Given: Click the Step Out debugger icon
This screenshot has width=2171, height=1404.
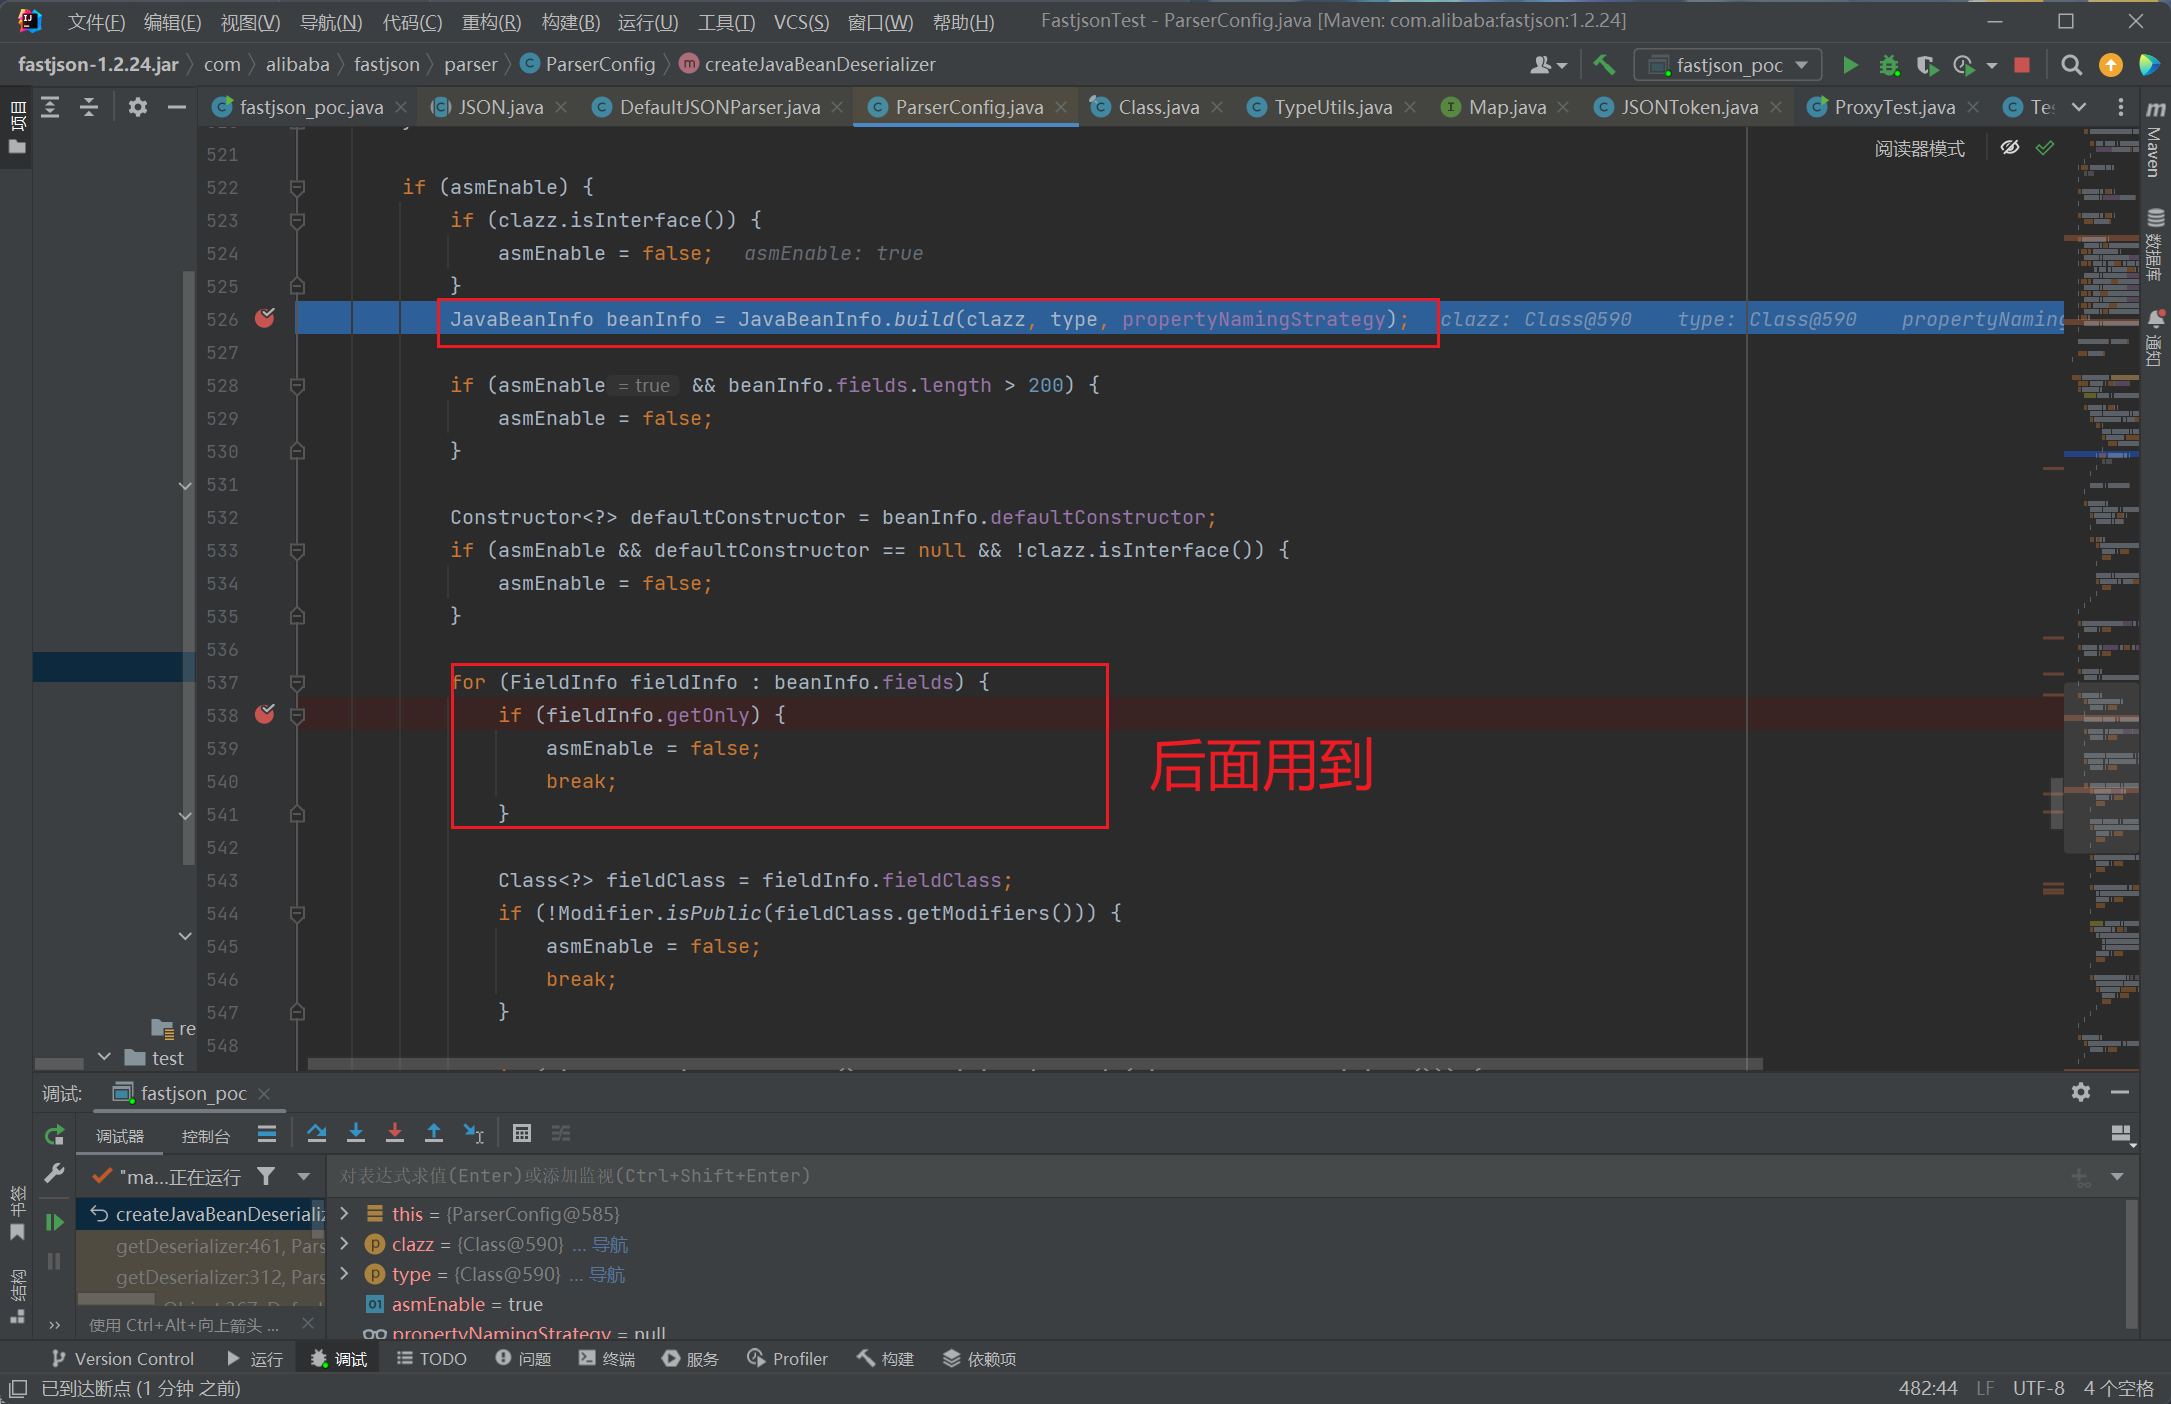Looking at the screenshot, I should tap(434, 1133).
